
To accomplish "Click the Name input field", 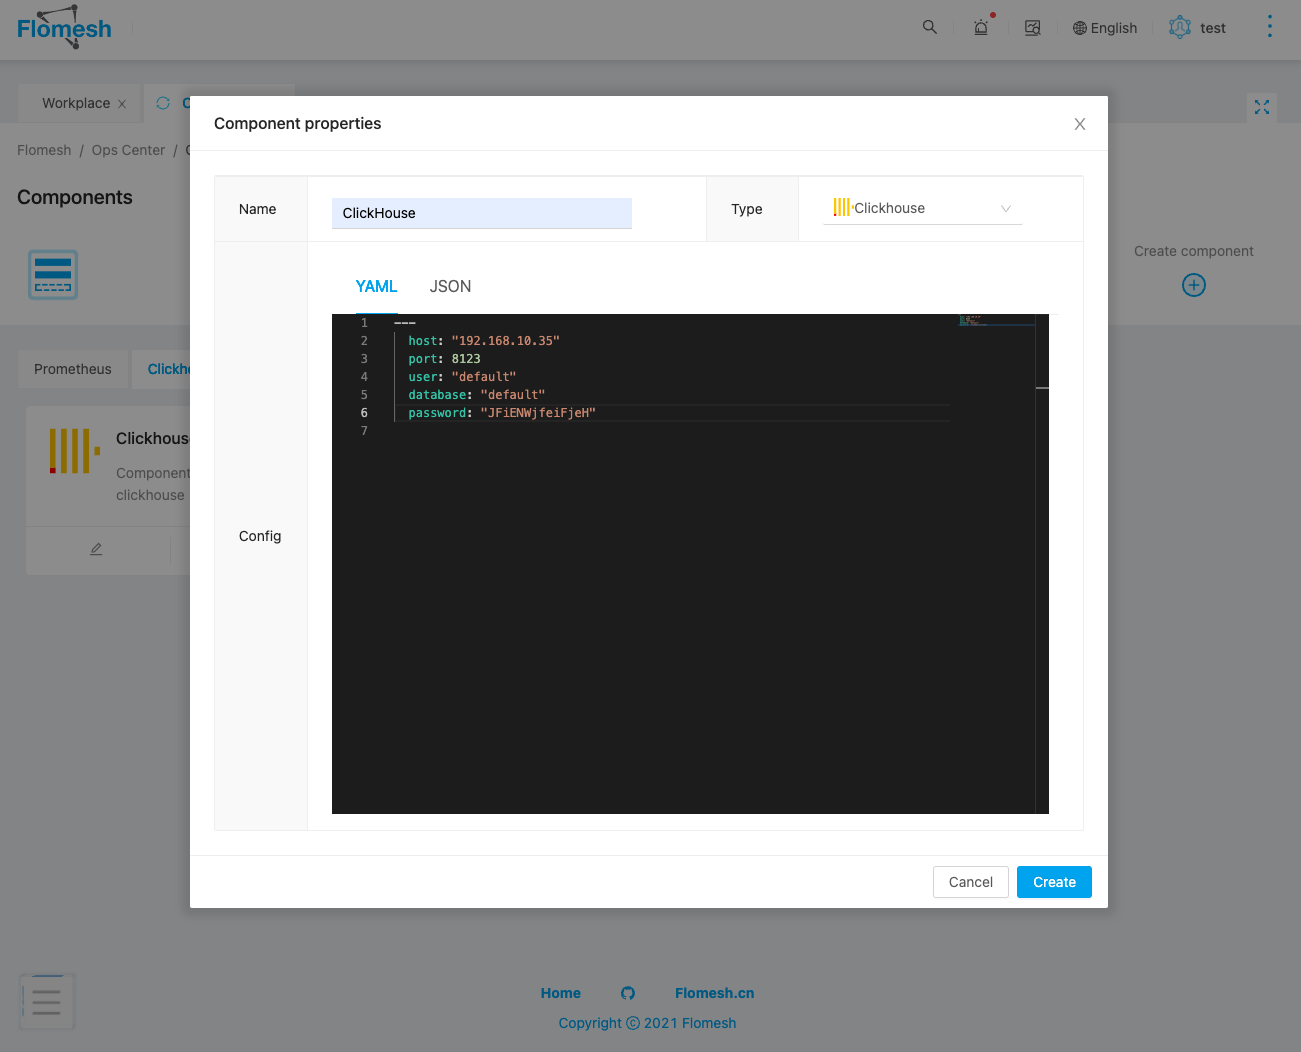I will tap(481, 213).
